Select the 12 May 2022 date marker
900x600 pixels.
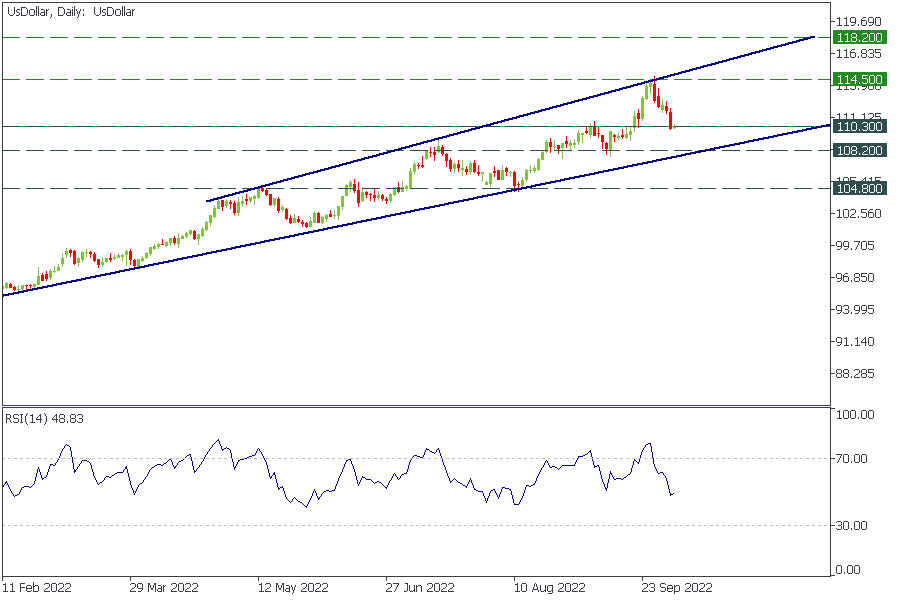point(293,587)
